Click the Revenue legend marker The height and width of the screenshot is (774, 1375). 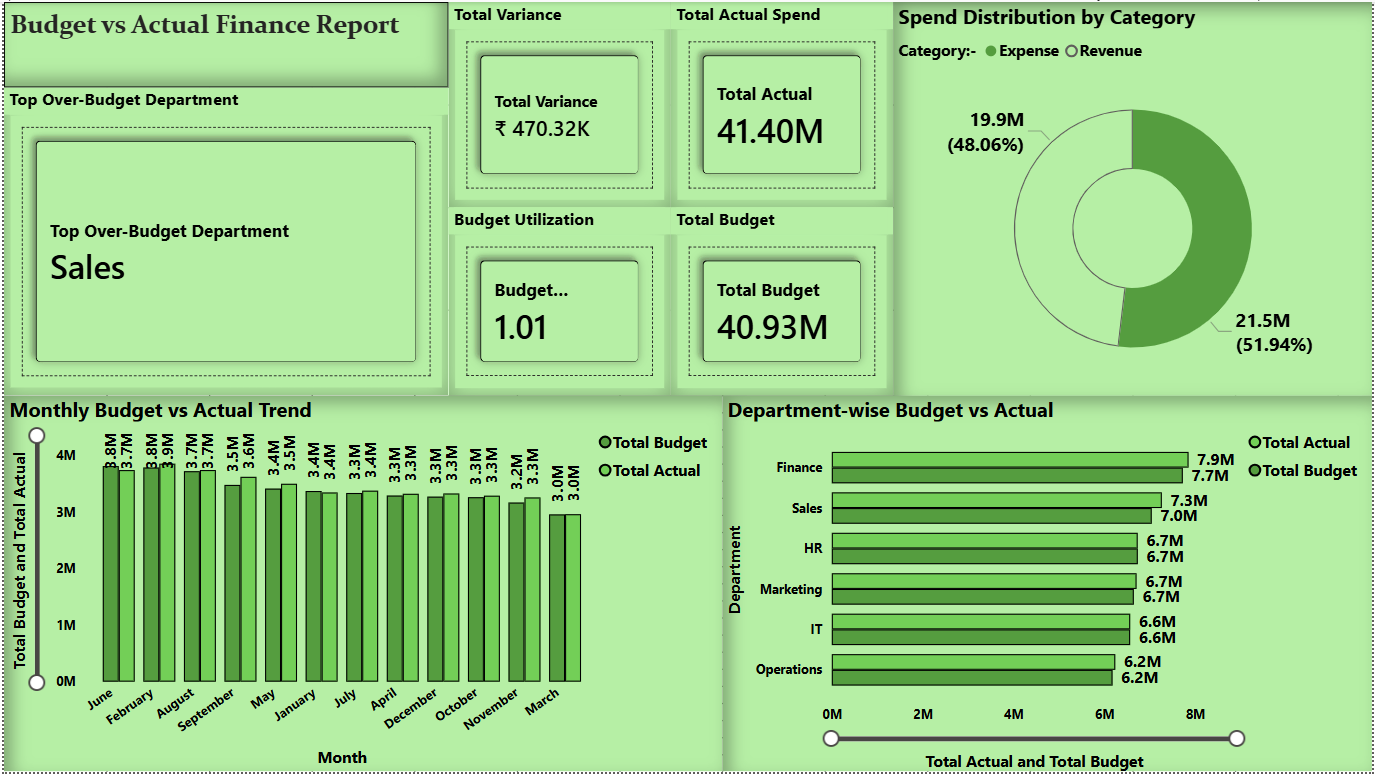(1072, 51)
